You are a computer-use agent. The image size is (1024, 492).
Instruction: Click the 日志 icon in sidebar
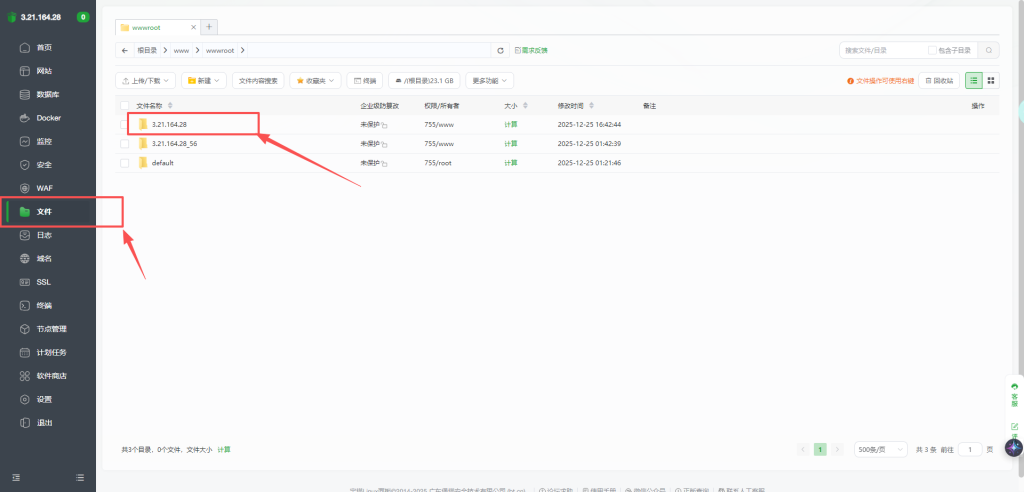(x=25, y=235)
